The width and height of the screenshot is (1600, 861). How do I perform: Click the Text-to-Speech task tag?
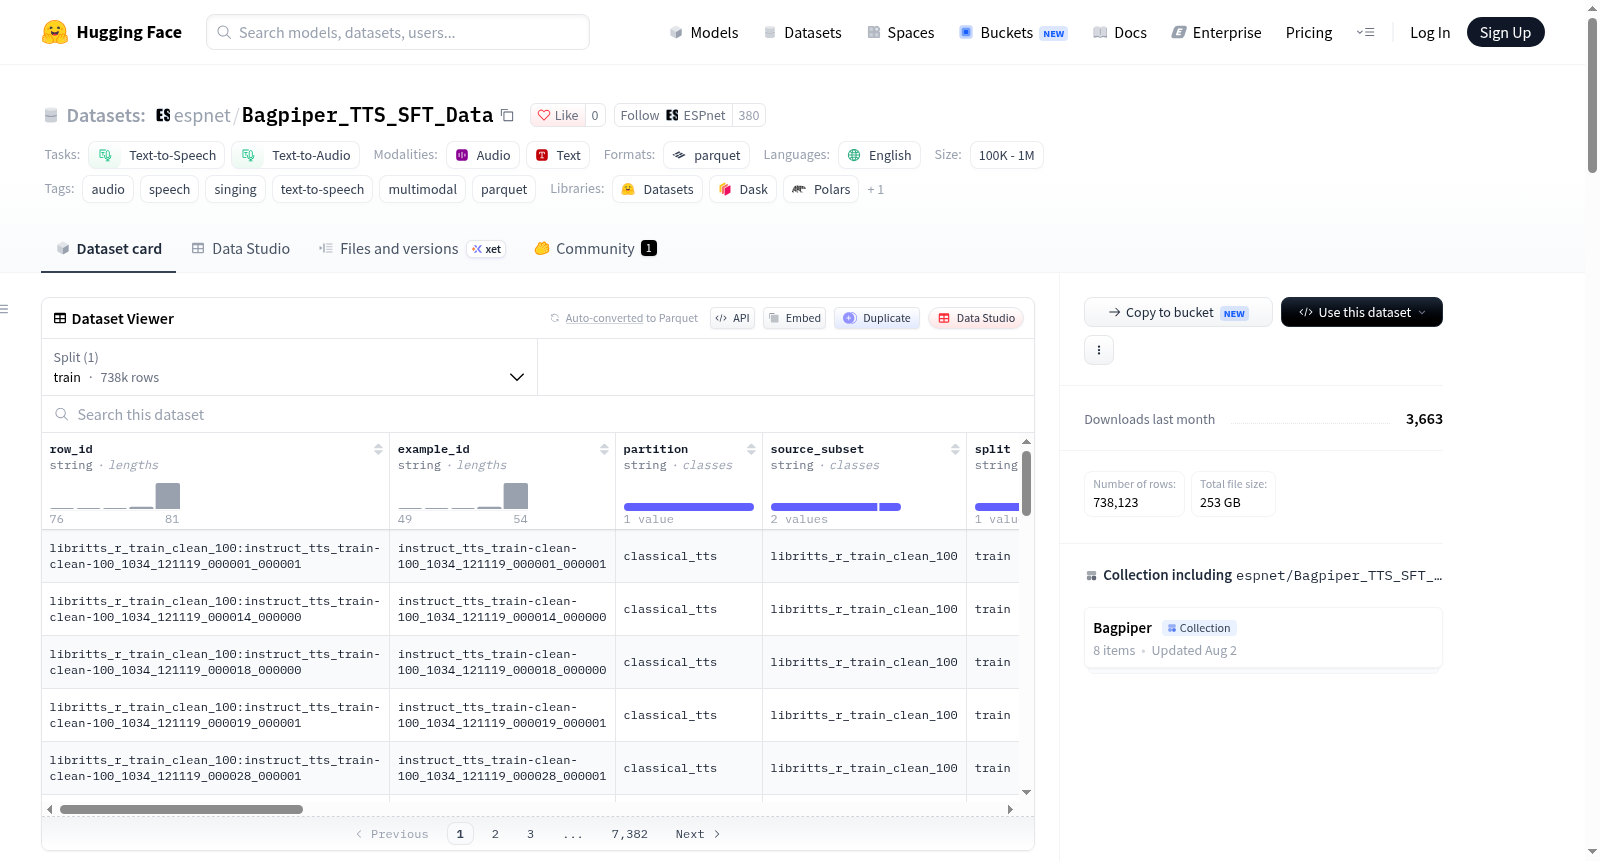click(x=157, y=155)
